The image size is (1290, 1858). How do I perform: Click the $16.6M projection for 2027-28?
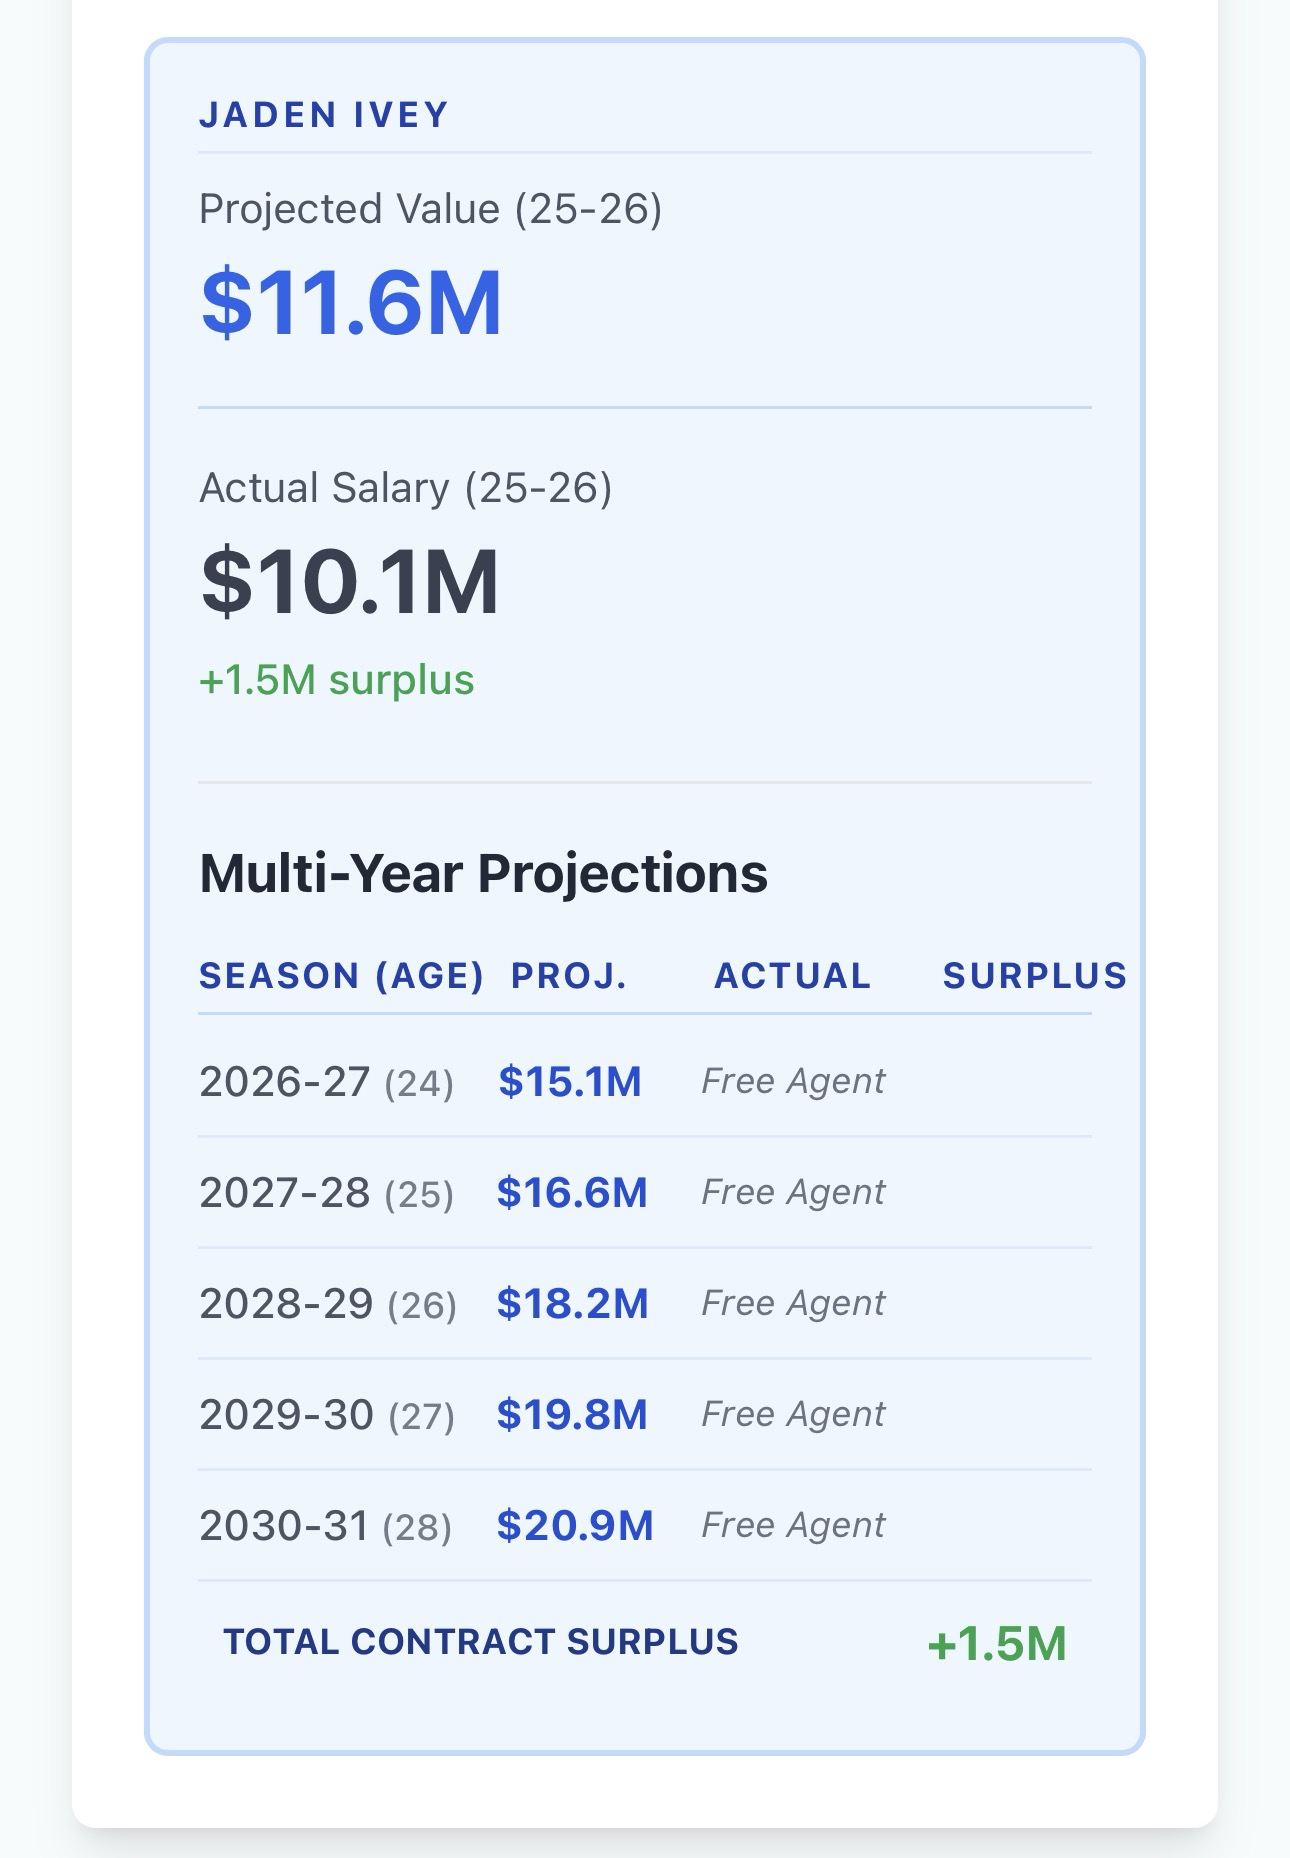(572, 1193)
